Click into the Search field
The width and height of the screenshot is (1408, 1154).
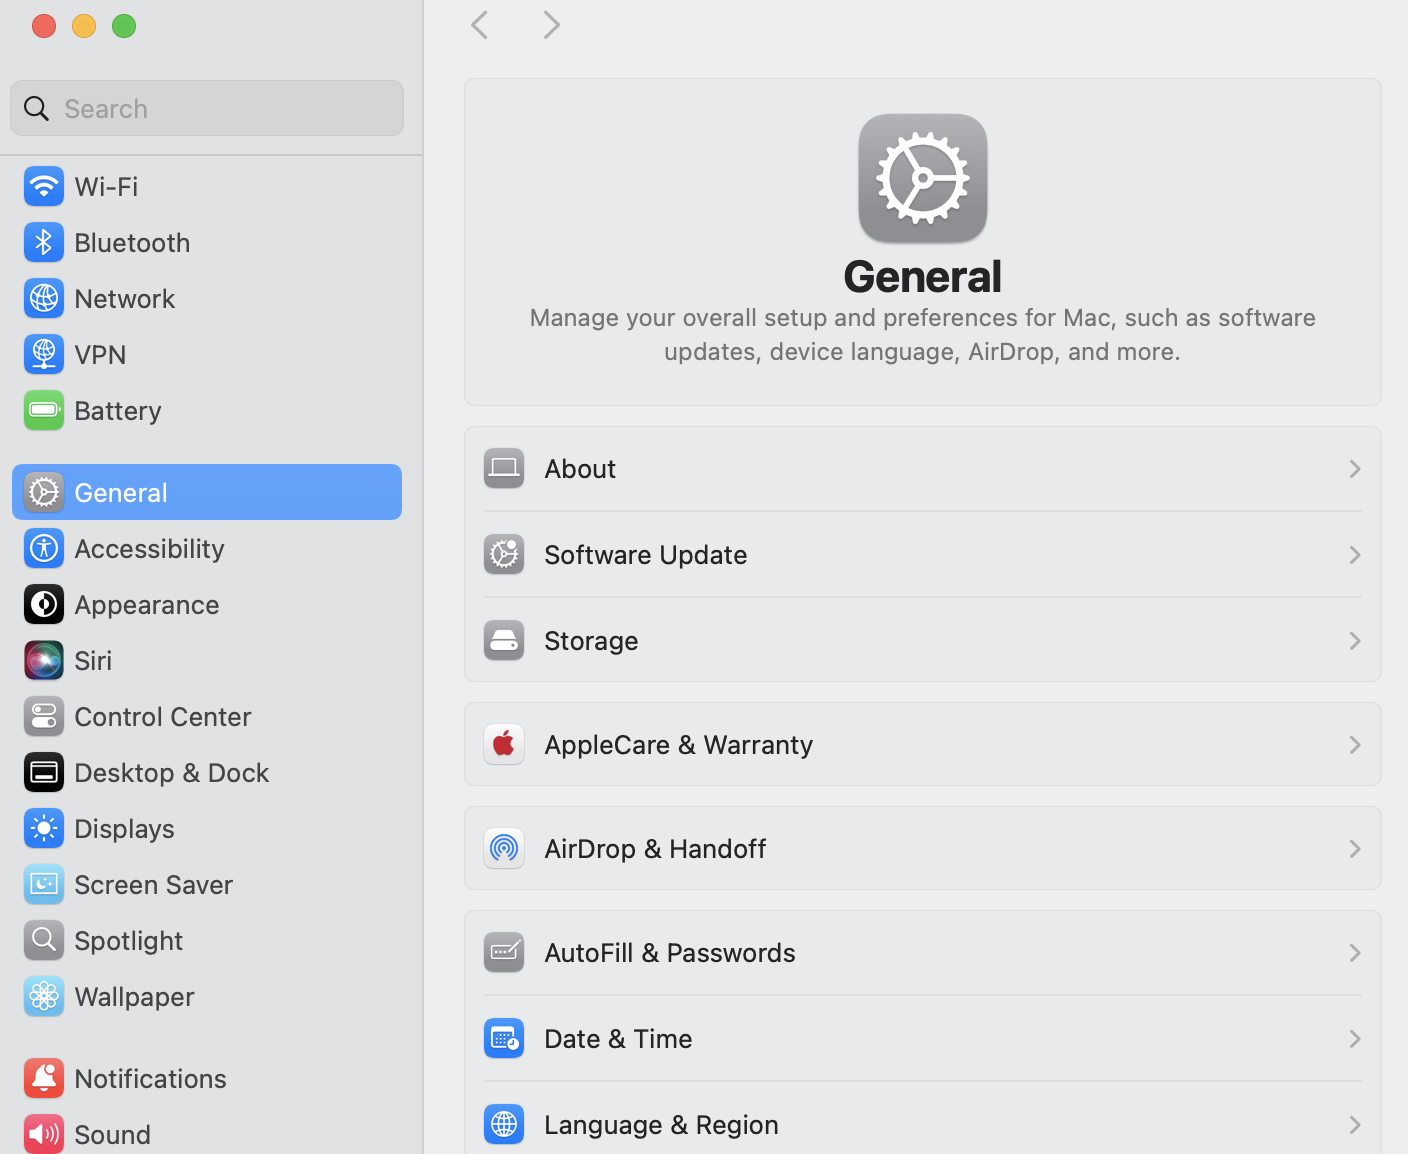click(207, 108)
